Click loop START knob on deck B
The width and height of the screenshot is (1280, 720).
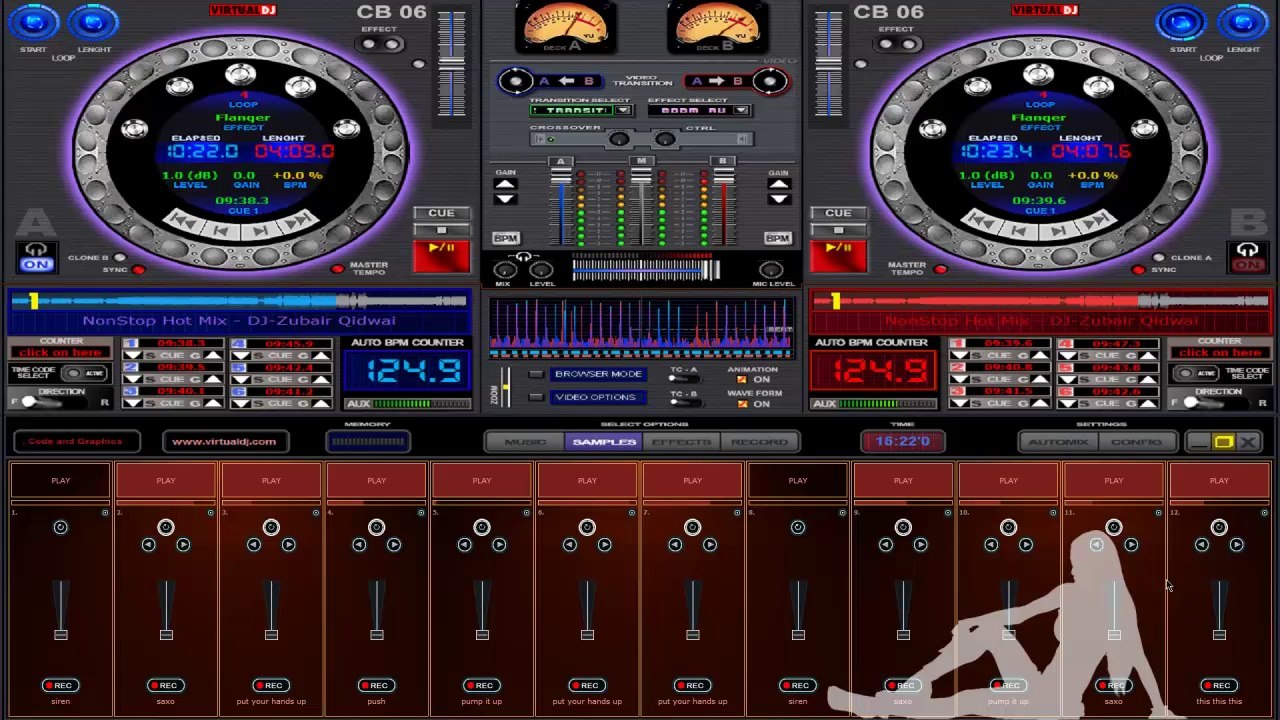tap(1182, 21)
